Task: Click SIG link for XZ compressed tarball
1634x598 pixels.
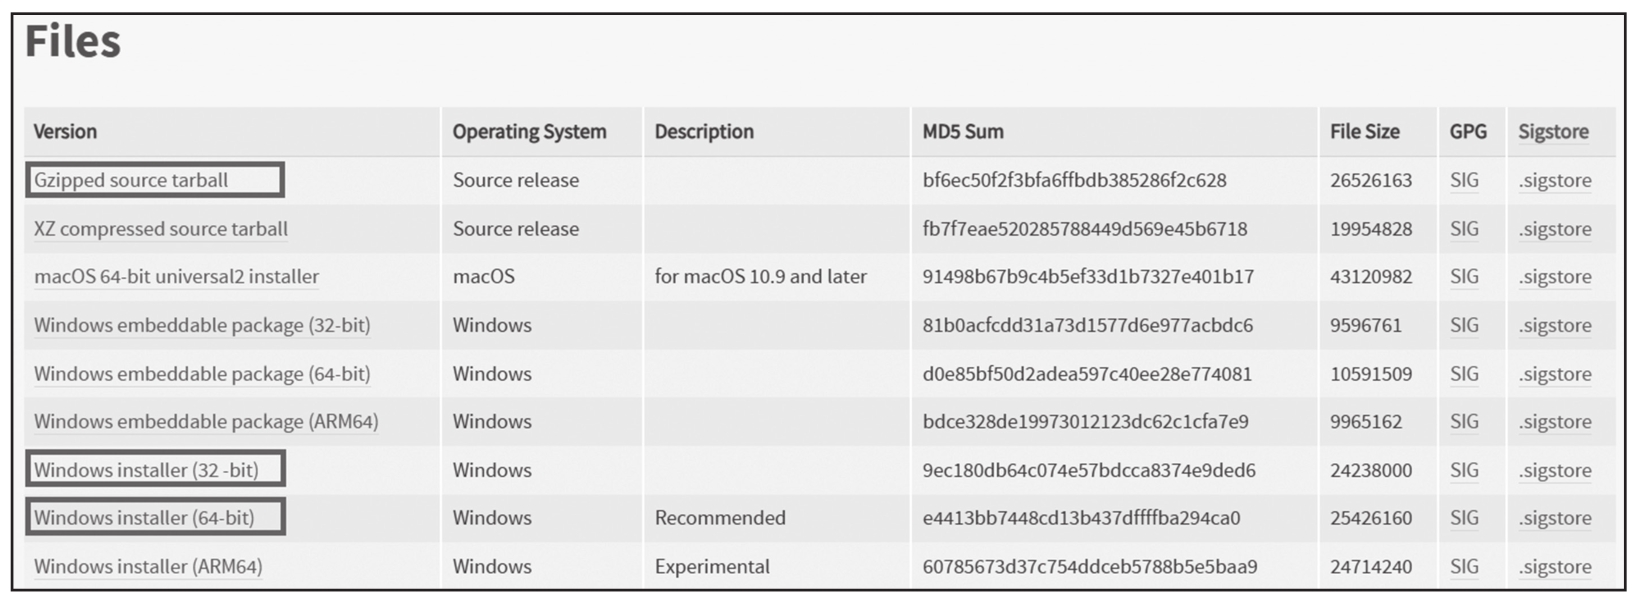Action: pyautogui.click(x=1464, y=229)
